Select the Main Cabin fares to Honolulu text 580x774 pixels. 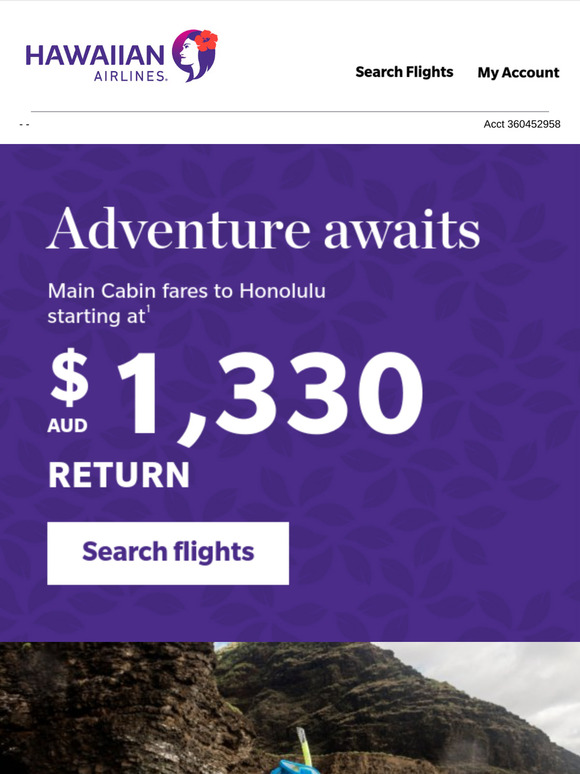(187, 291)
